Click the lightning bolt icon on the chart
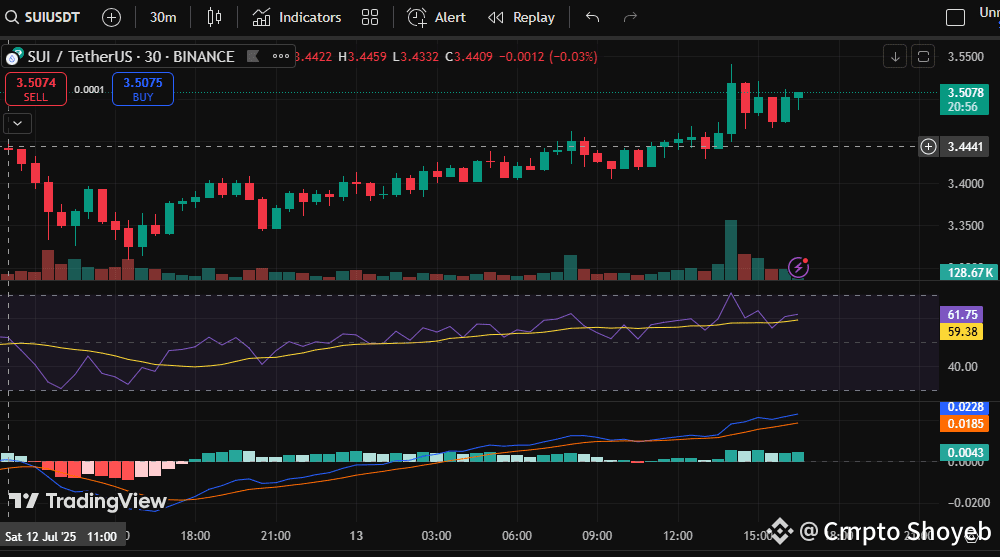The width and height of the screenshot is (1000, 557). pos(799,266)
